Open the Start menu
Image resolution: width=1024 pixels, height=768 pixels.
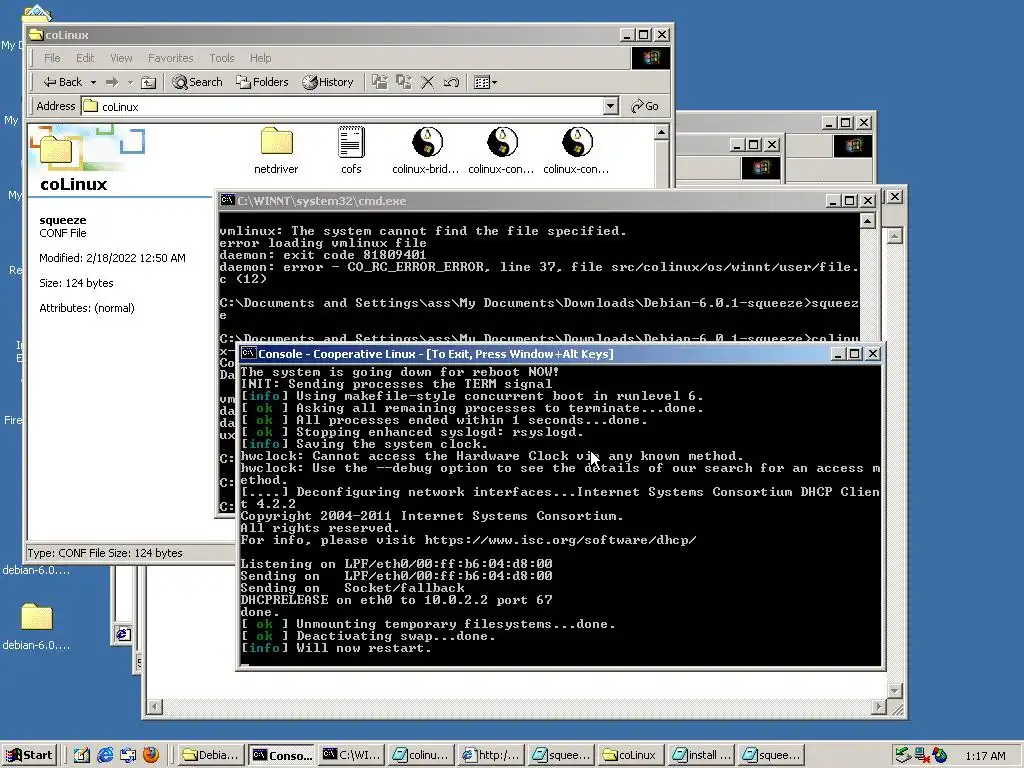30,755
